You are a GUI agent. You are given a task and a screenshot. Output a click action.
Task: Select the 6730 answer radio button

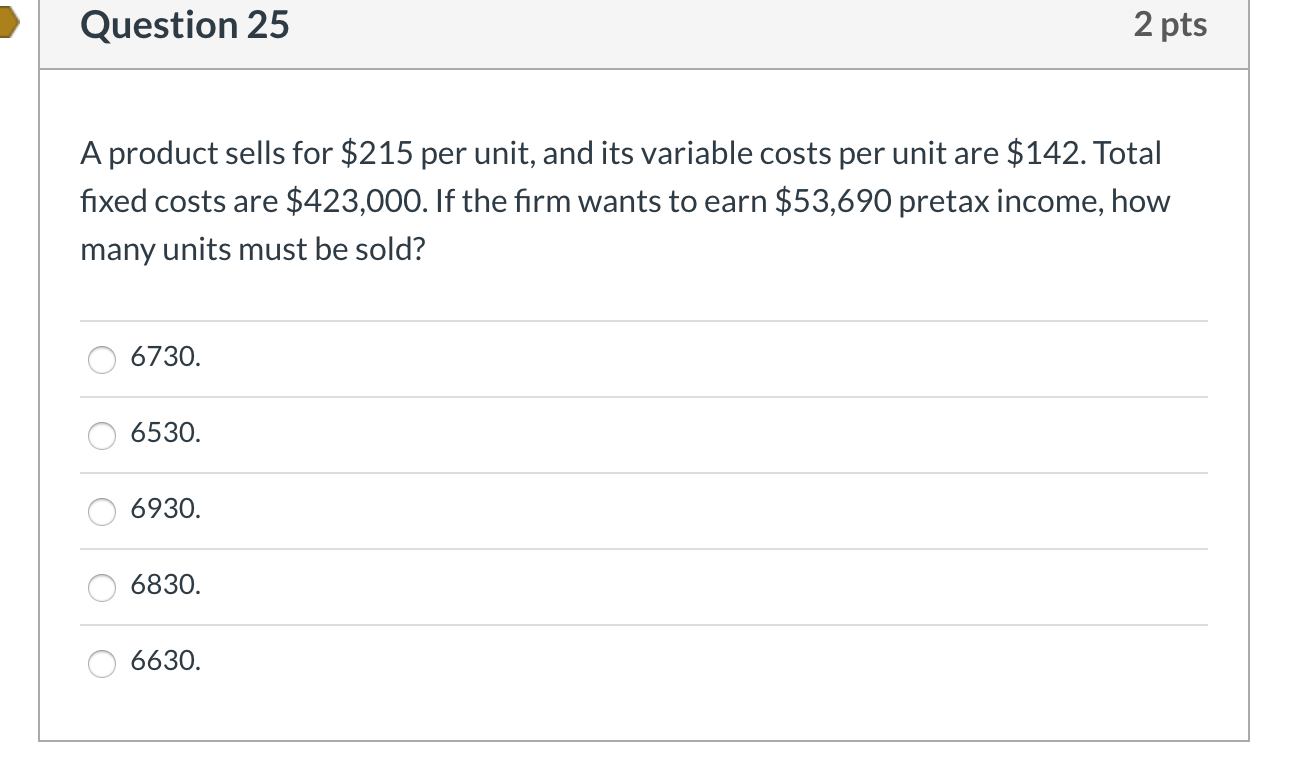(101, 360)
